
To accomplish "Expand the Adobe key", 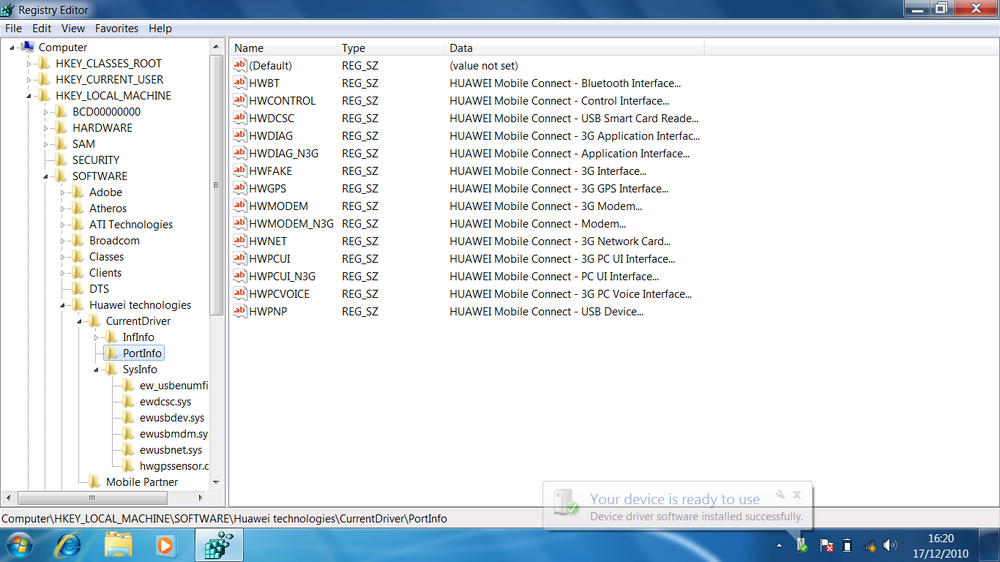I will [62, 192].
